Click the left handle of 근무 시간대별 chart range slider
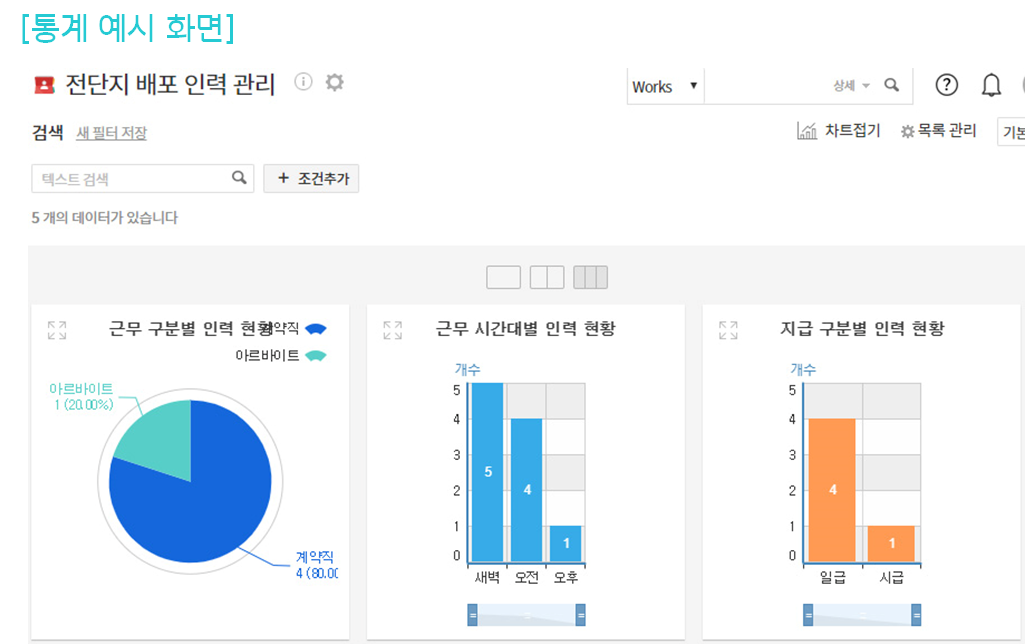1025x644 pixels. (472, 615)
